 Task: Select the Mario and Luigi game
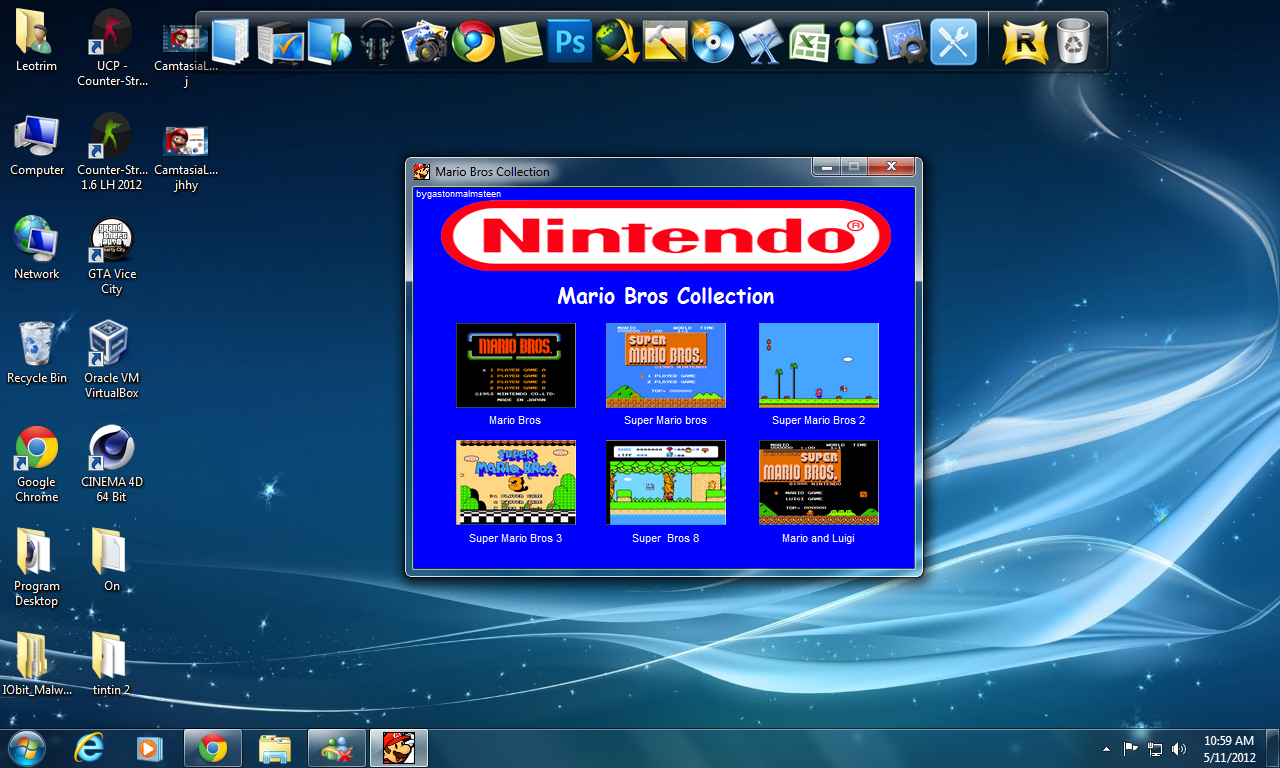(x=818, y=482)
